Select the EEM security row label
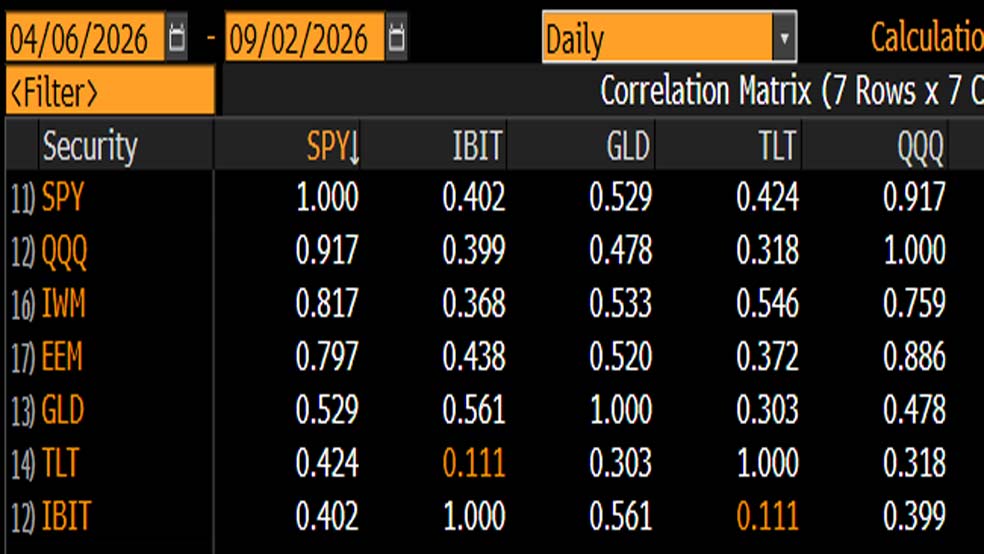984x554 pixels. (62, 356)
